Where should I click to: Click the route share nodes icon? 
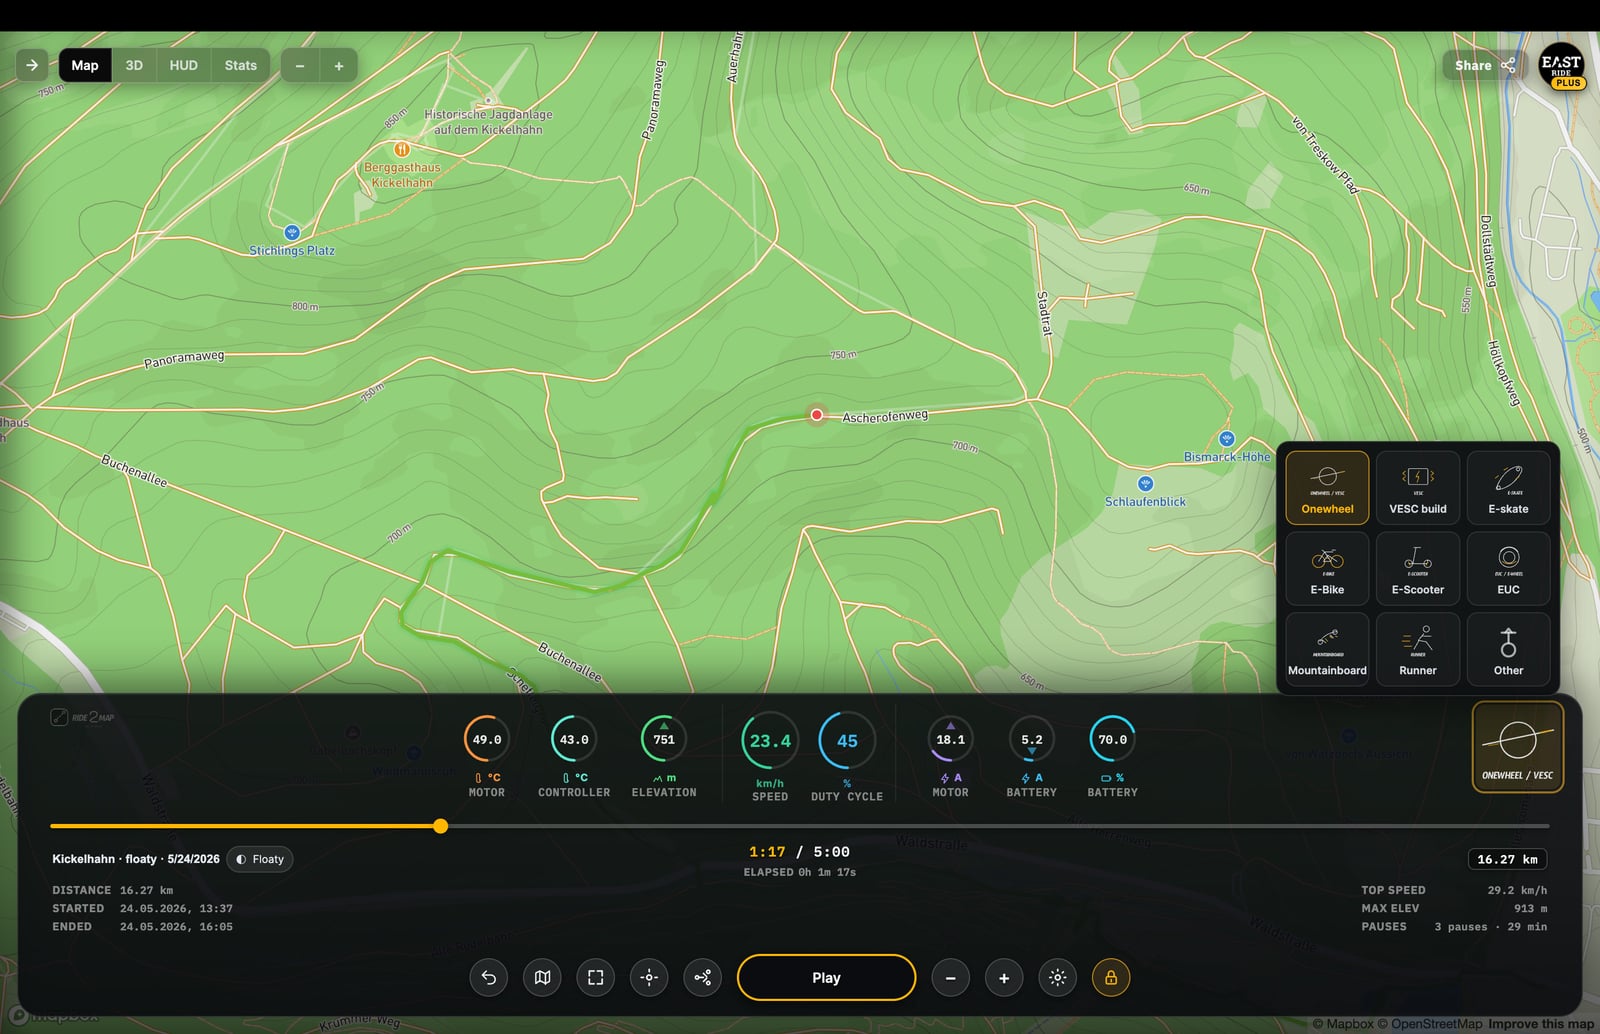(703, 978)
